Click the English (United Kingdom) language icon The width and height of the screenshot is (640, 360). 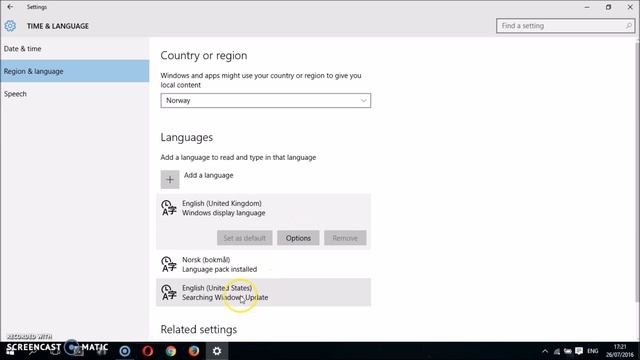pos(169,208)
